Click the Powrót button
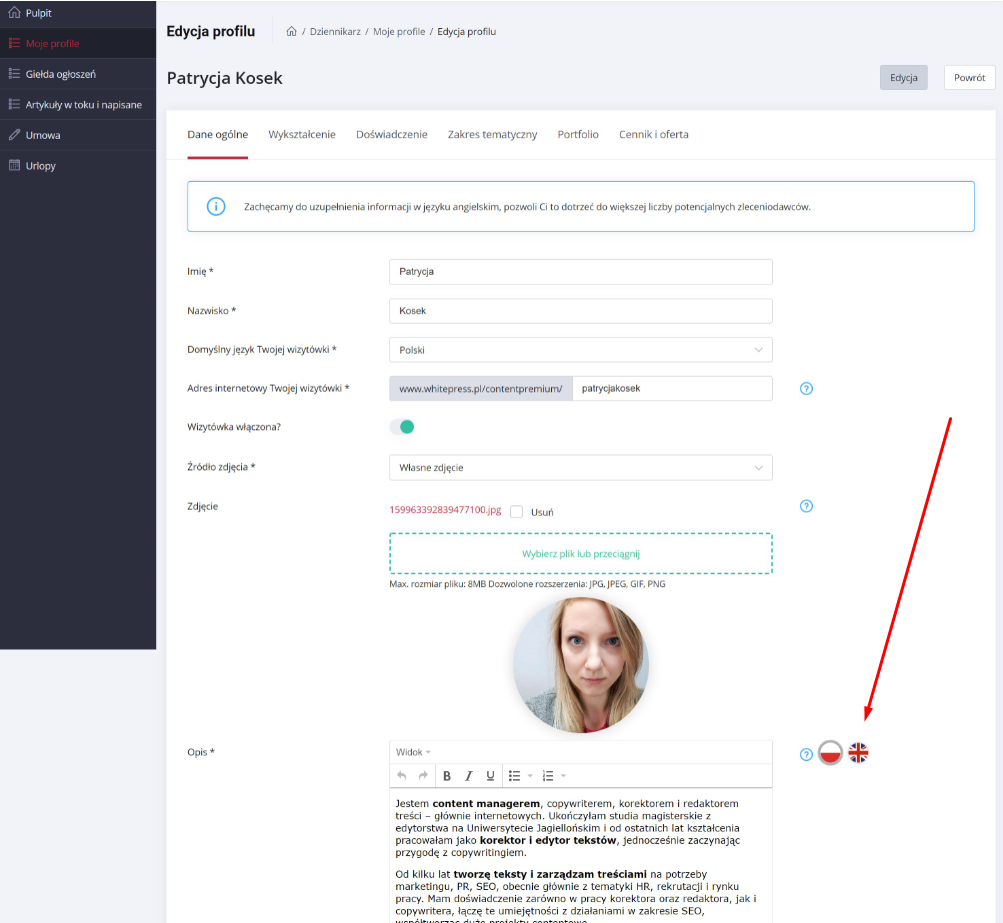 click(x=969, y=78)
